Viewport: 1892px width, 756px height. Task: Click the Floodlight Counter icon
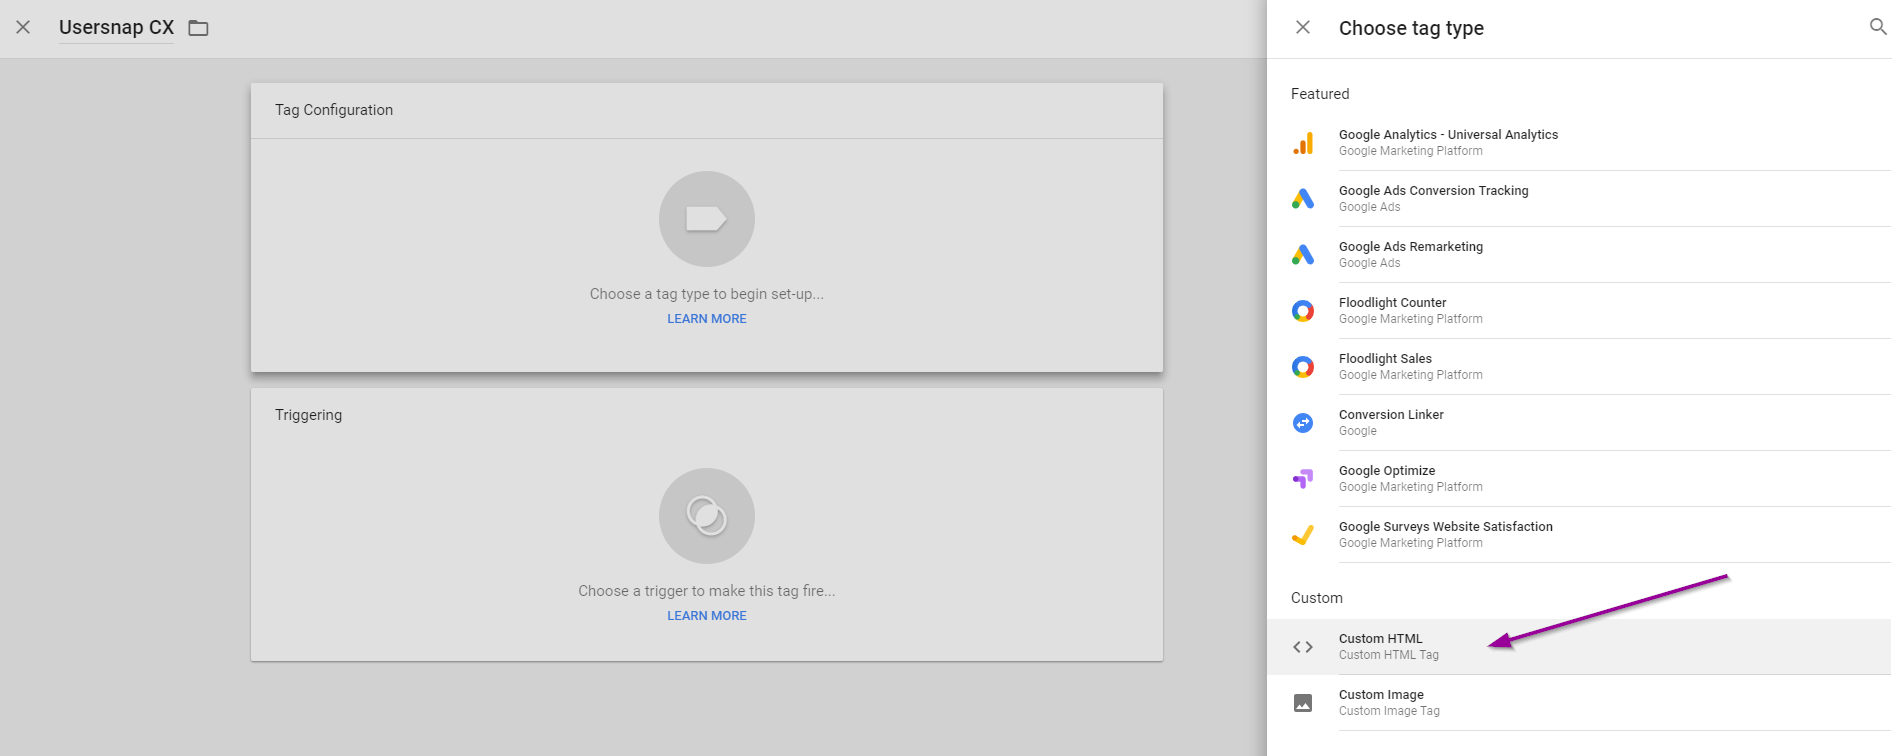click(1303, 311)
